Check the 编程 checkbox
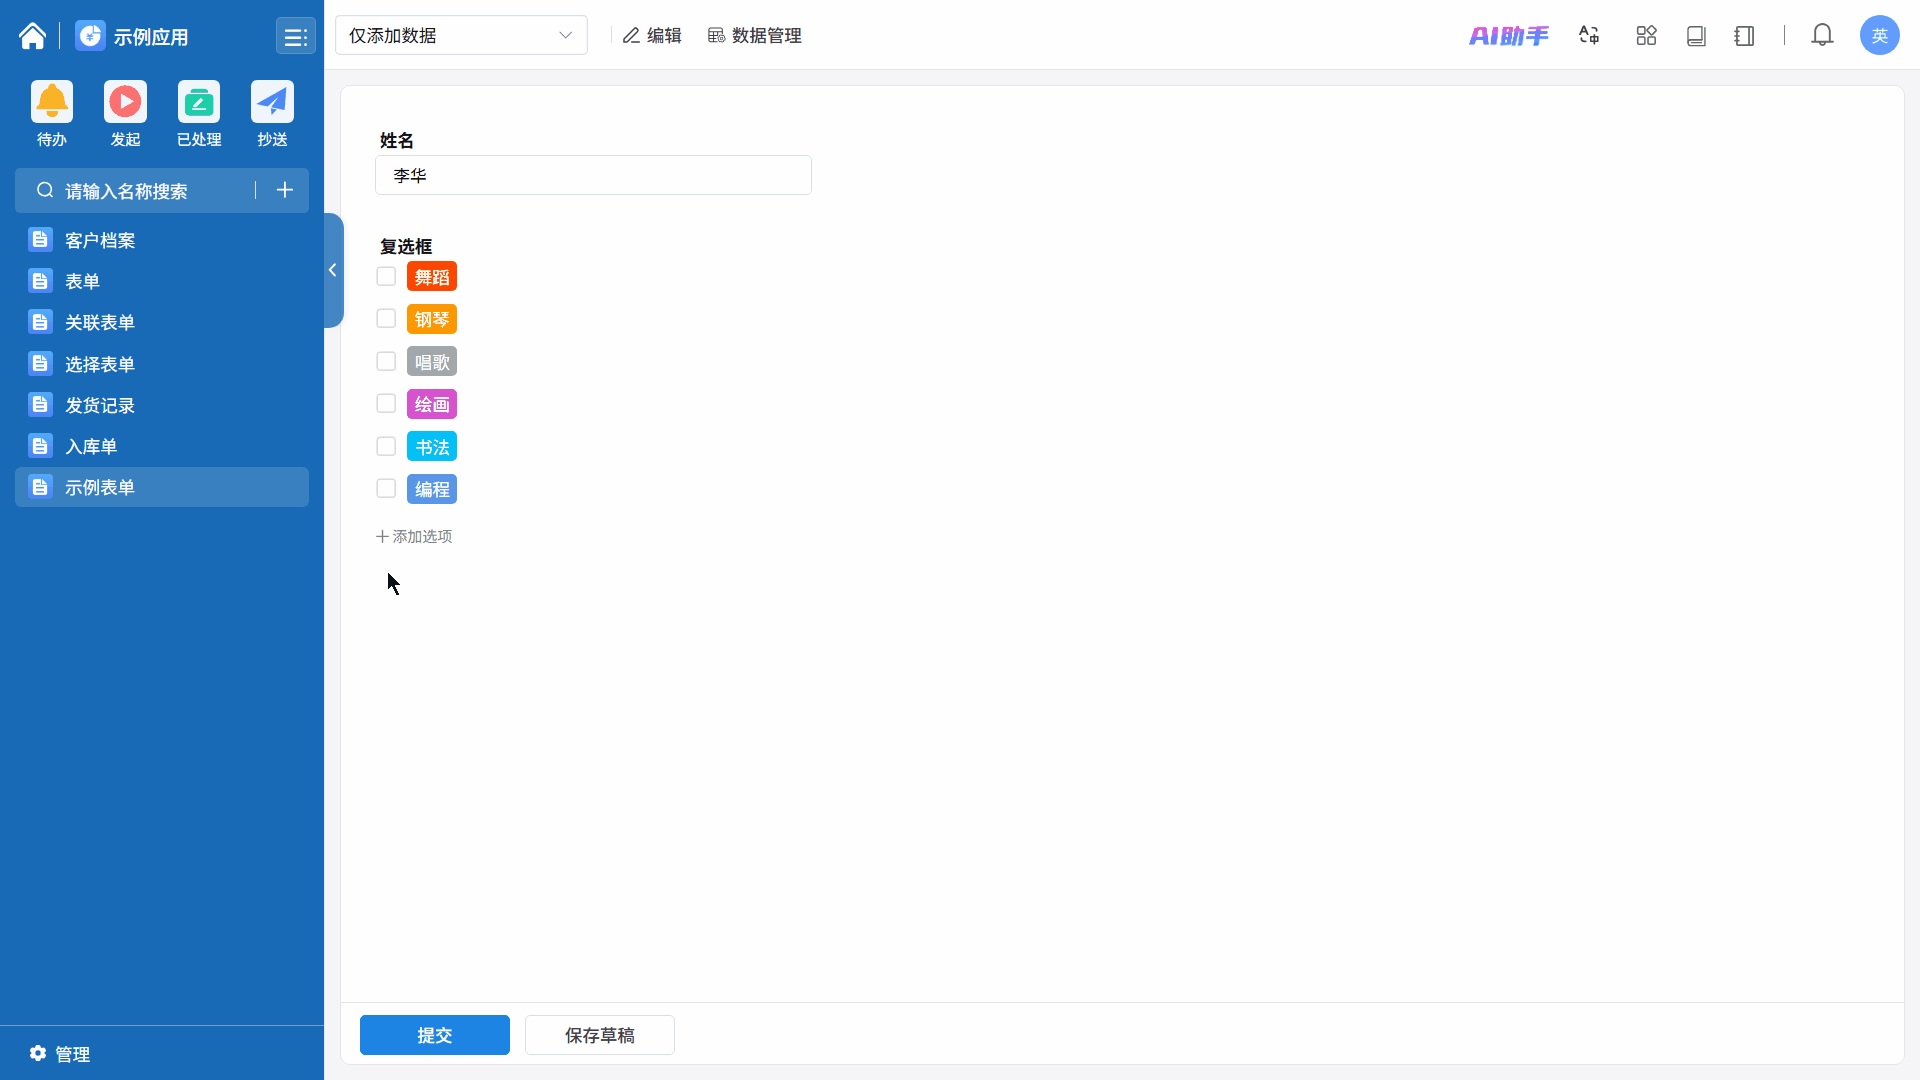 [386, 489]
